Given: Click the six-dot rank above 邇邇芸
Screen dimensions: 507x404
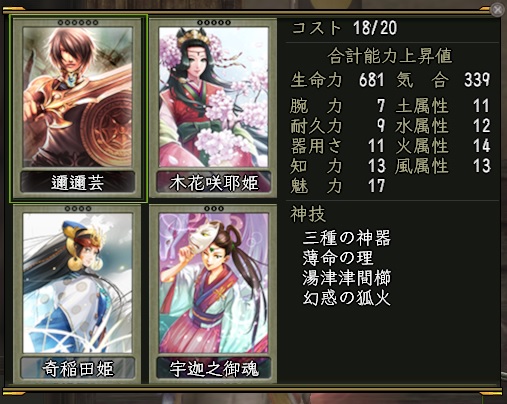Looking at the screenshot, I should click(x=78, y=23).
